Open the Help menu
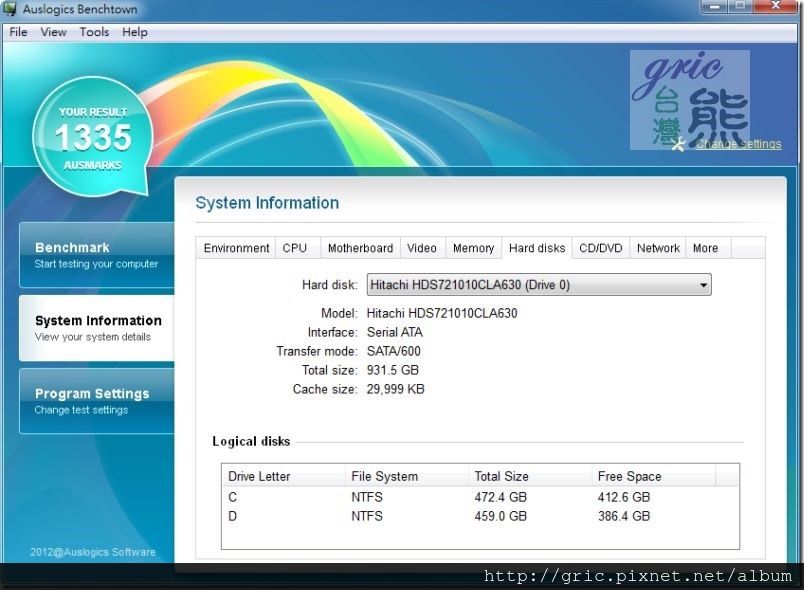This screenshot has height=590, width=804. [x=134, y=32]
